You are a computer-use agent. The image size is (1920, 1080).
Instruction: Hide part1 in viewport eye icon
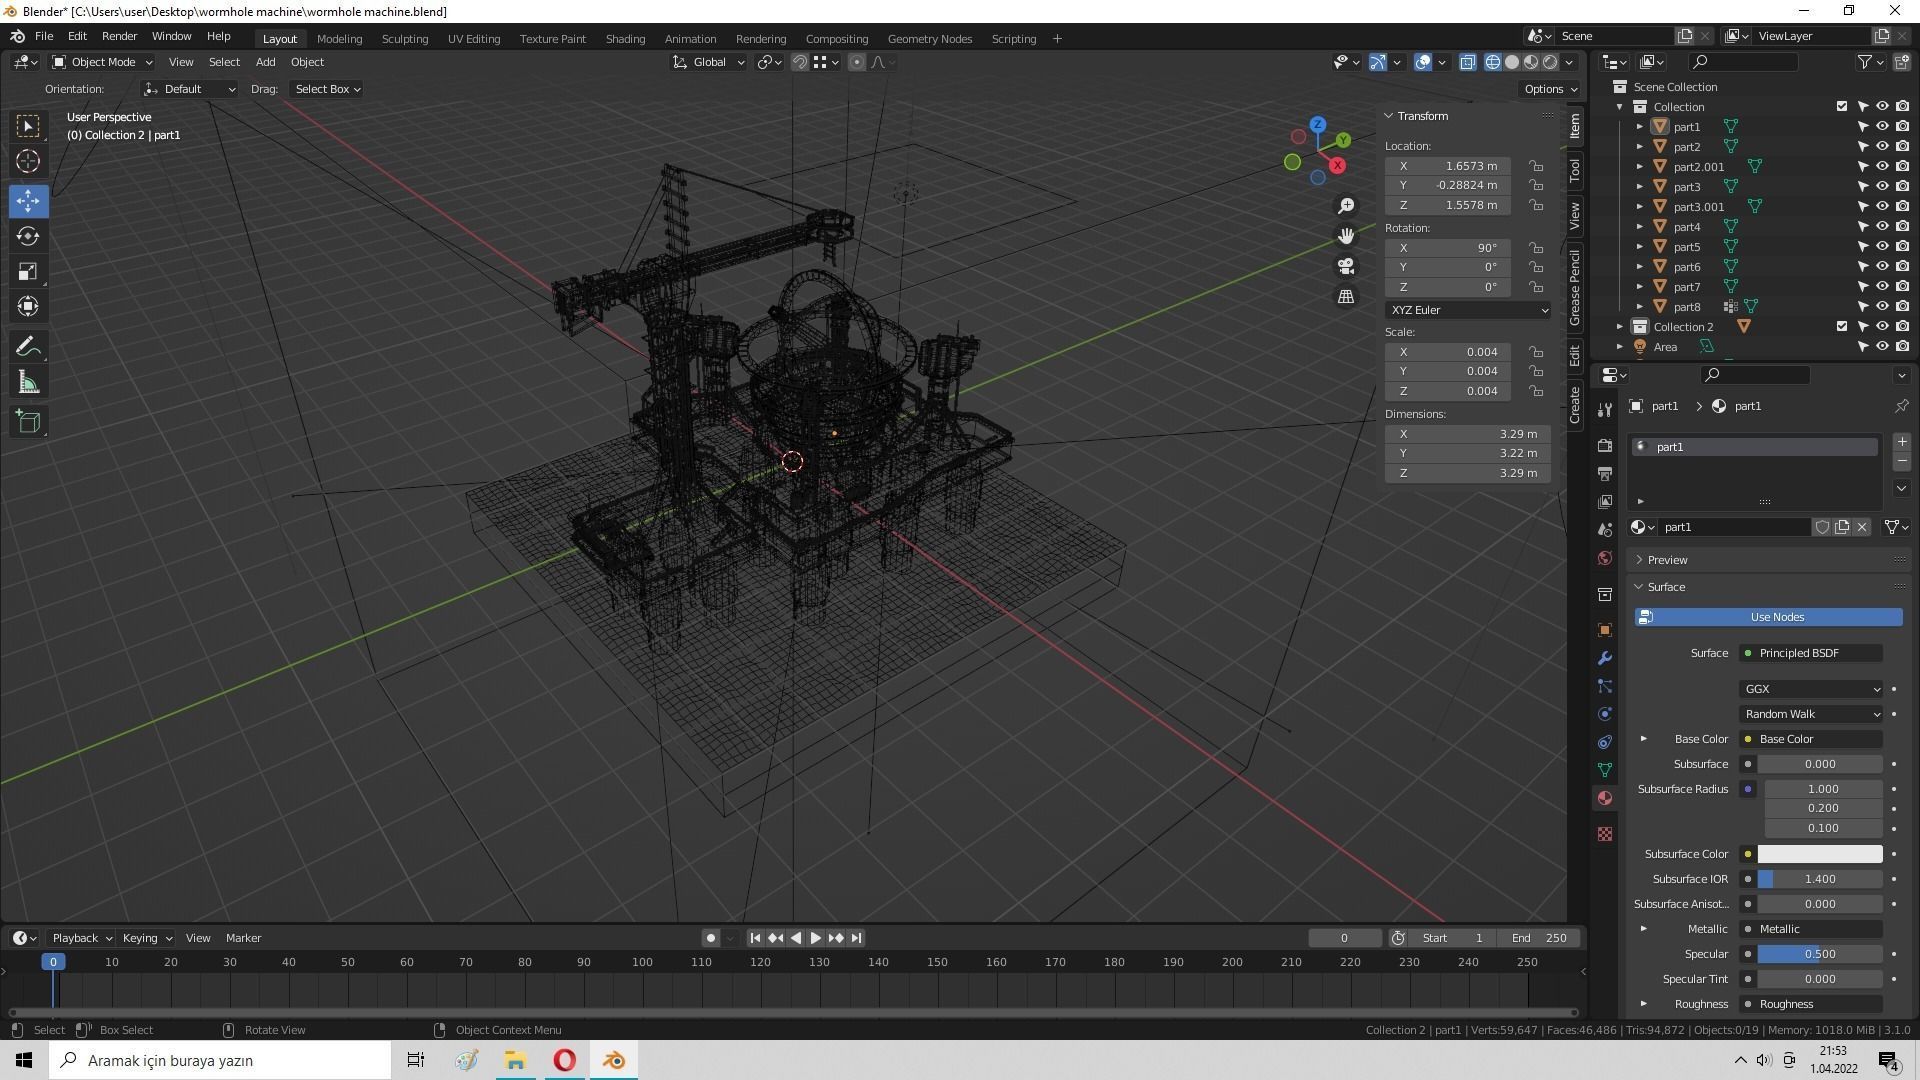click(x=1882, y=127)
